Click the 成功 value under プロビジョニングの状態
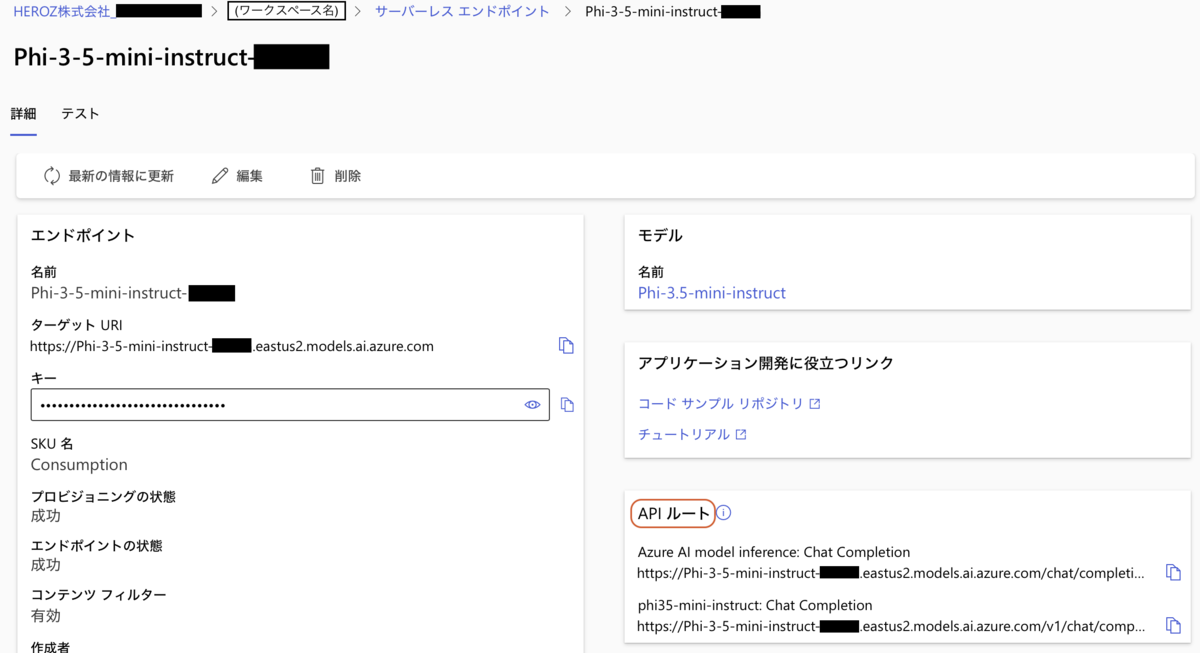The image size is (1200, 653). pyautogui.click(x=46, y=516)
